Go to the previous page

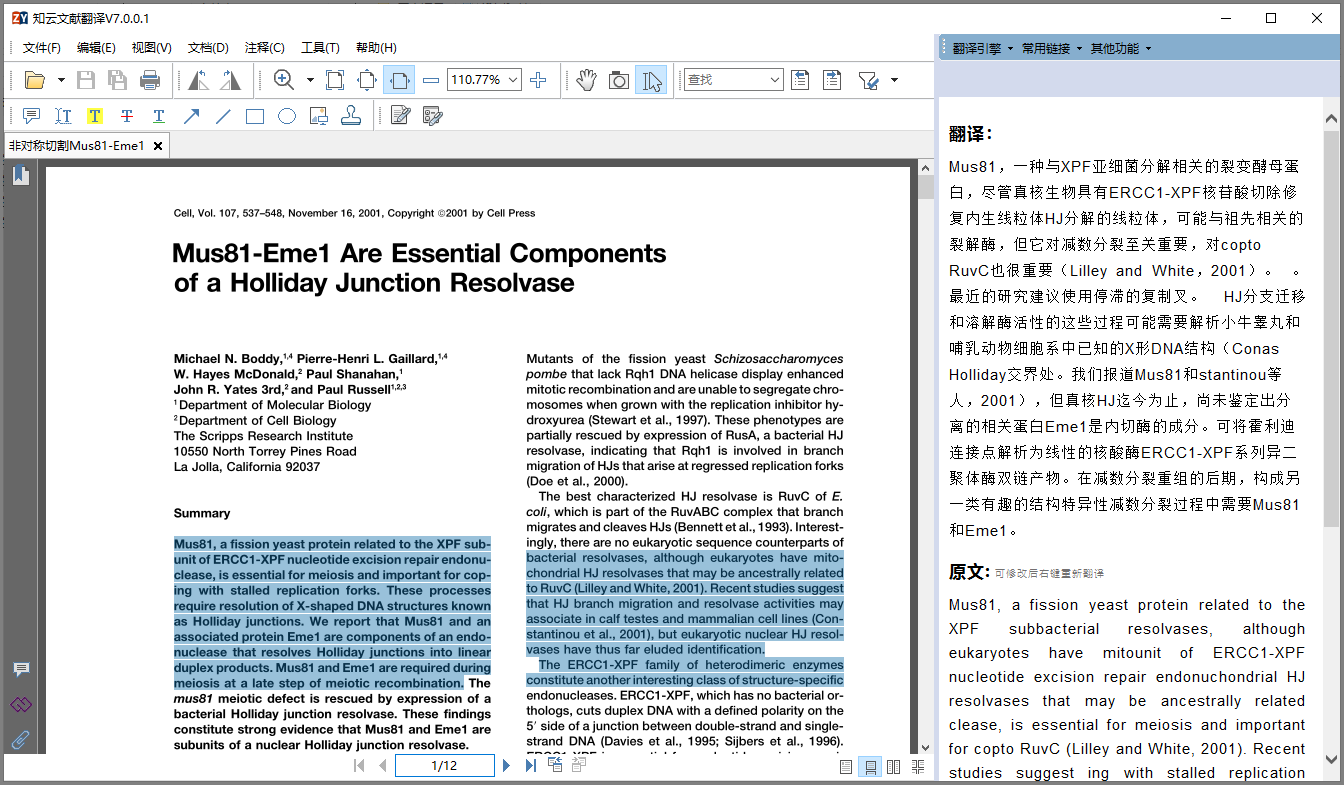(x=382, y=766)
